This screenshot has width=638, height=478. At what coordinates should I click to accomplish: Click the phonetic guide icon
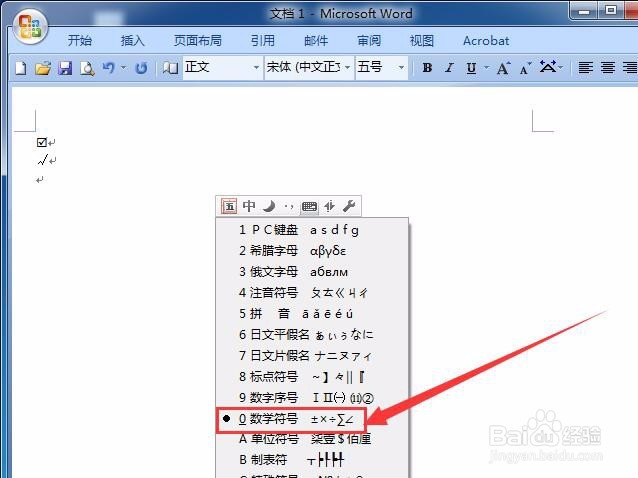point(548,66)
